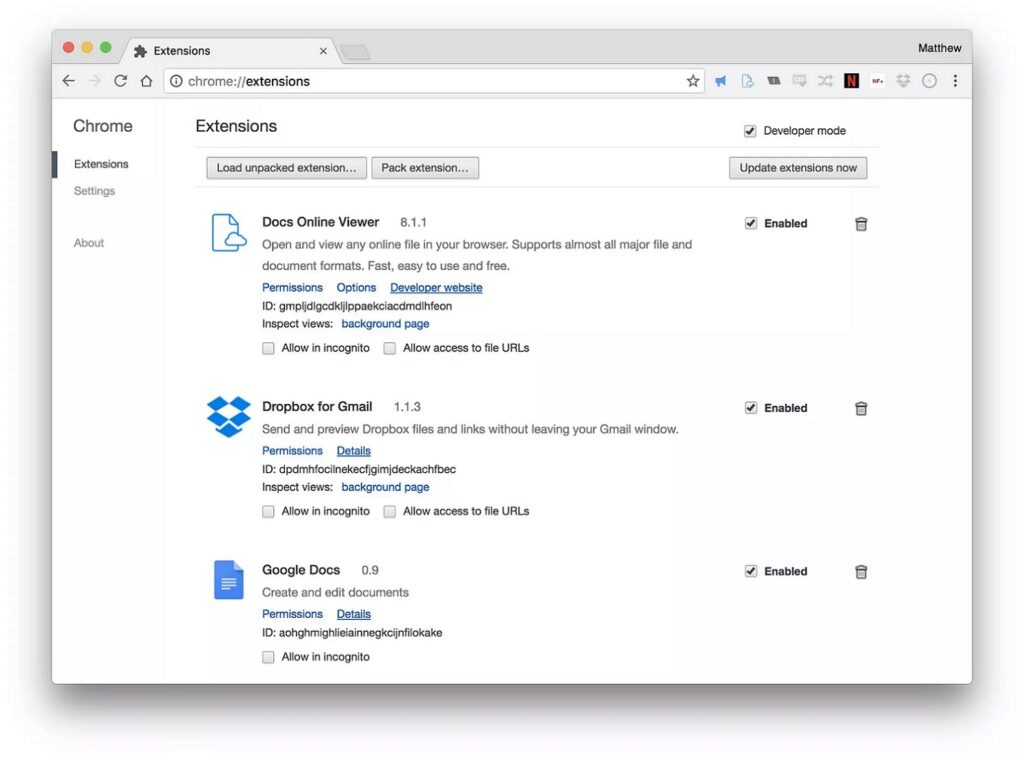
Task: Reload the page with the refresh icon
Action: pyautogui.click(x=120, y=81)
